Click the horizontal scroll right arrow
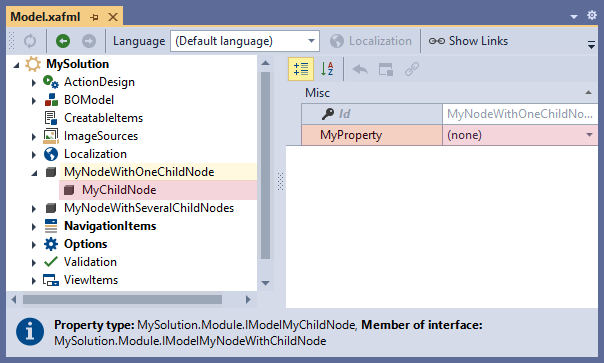Screen dimensions: 604x363 coord(248,299)
